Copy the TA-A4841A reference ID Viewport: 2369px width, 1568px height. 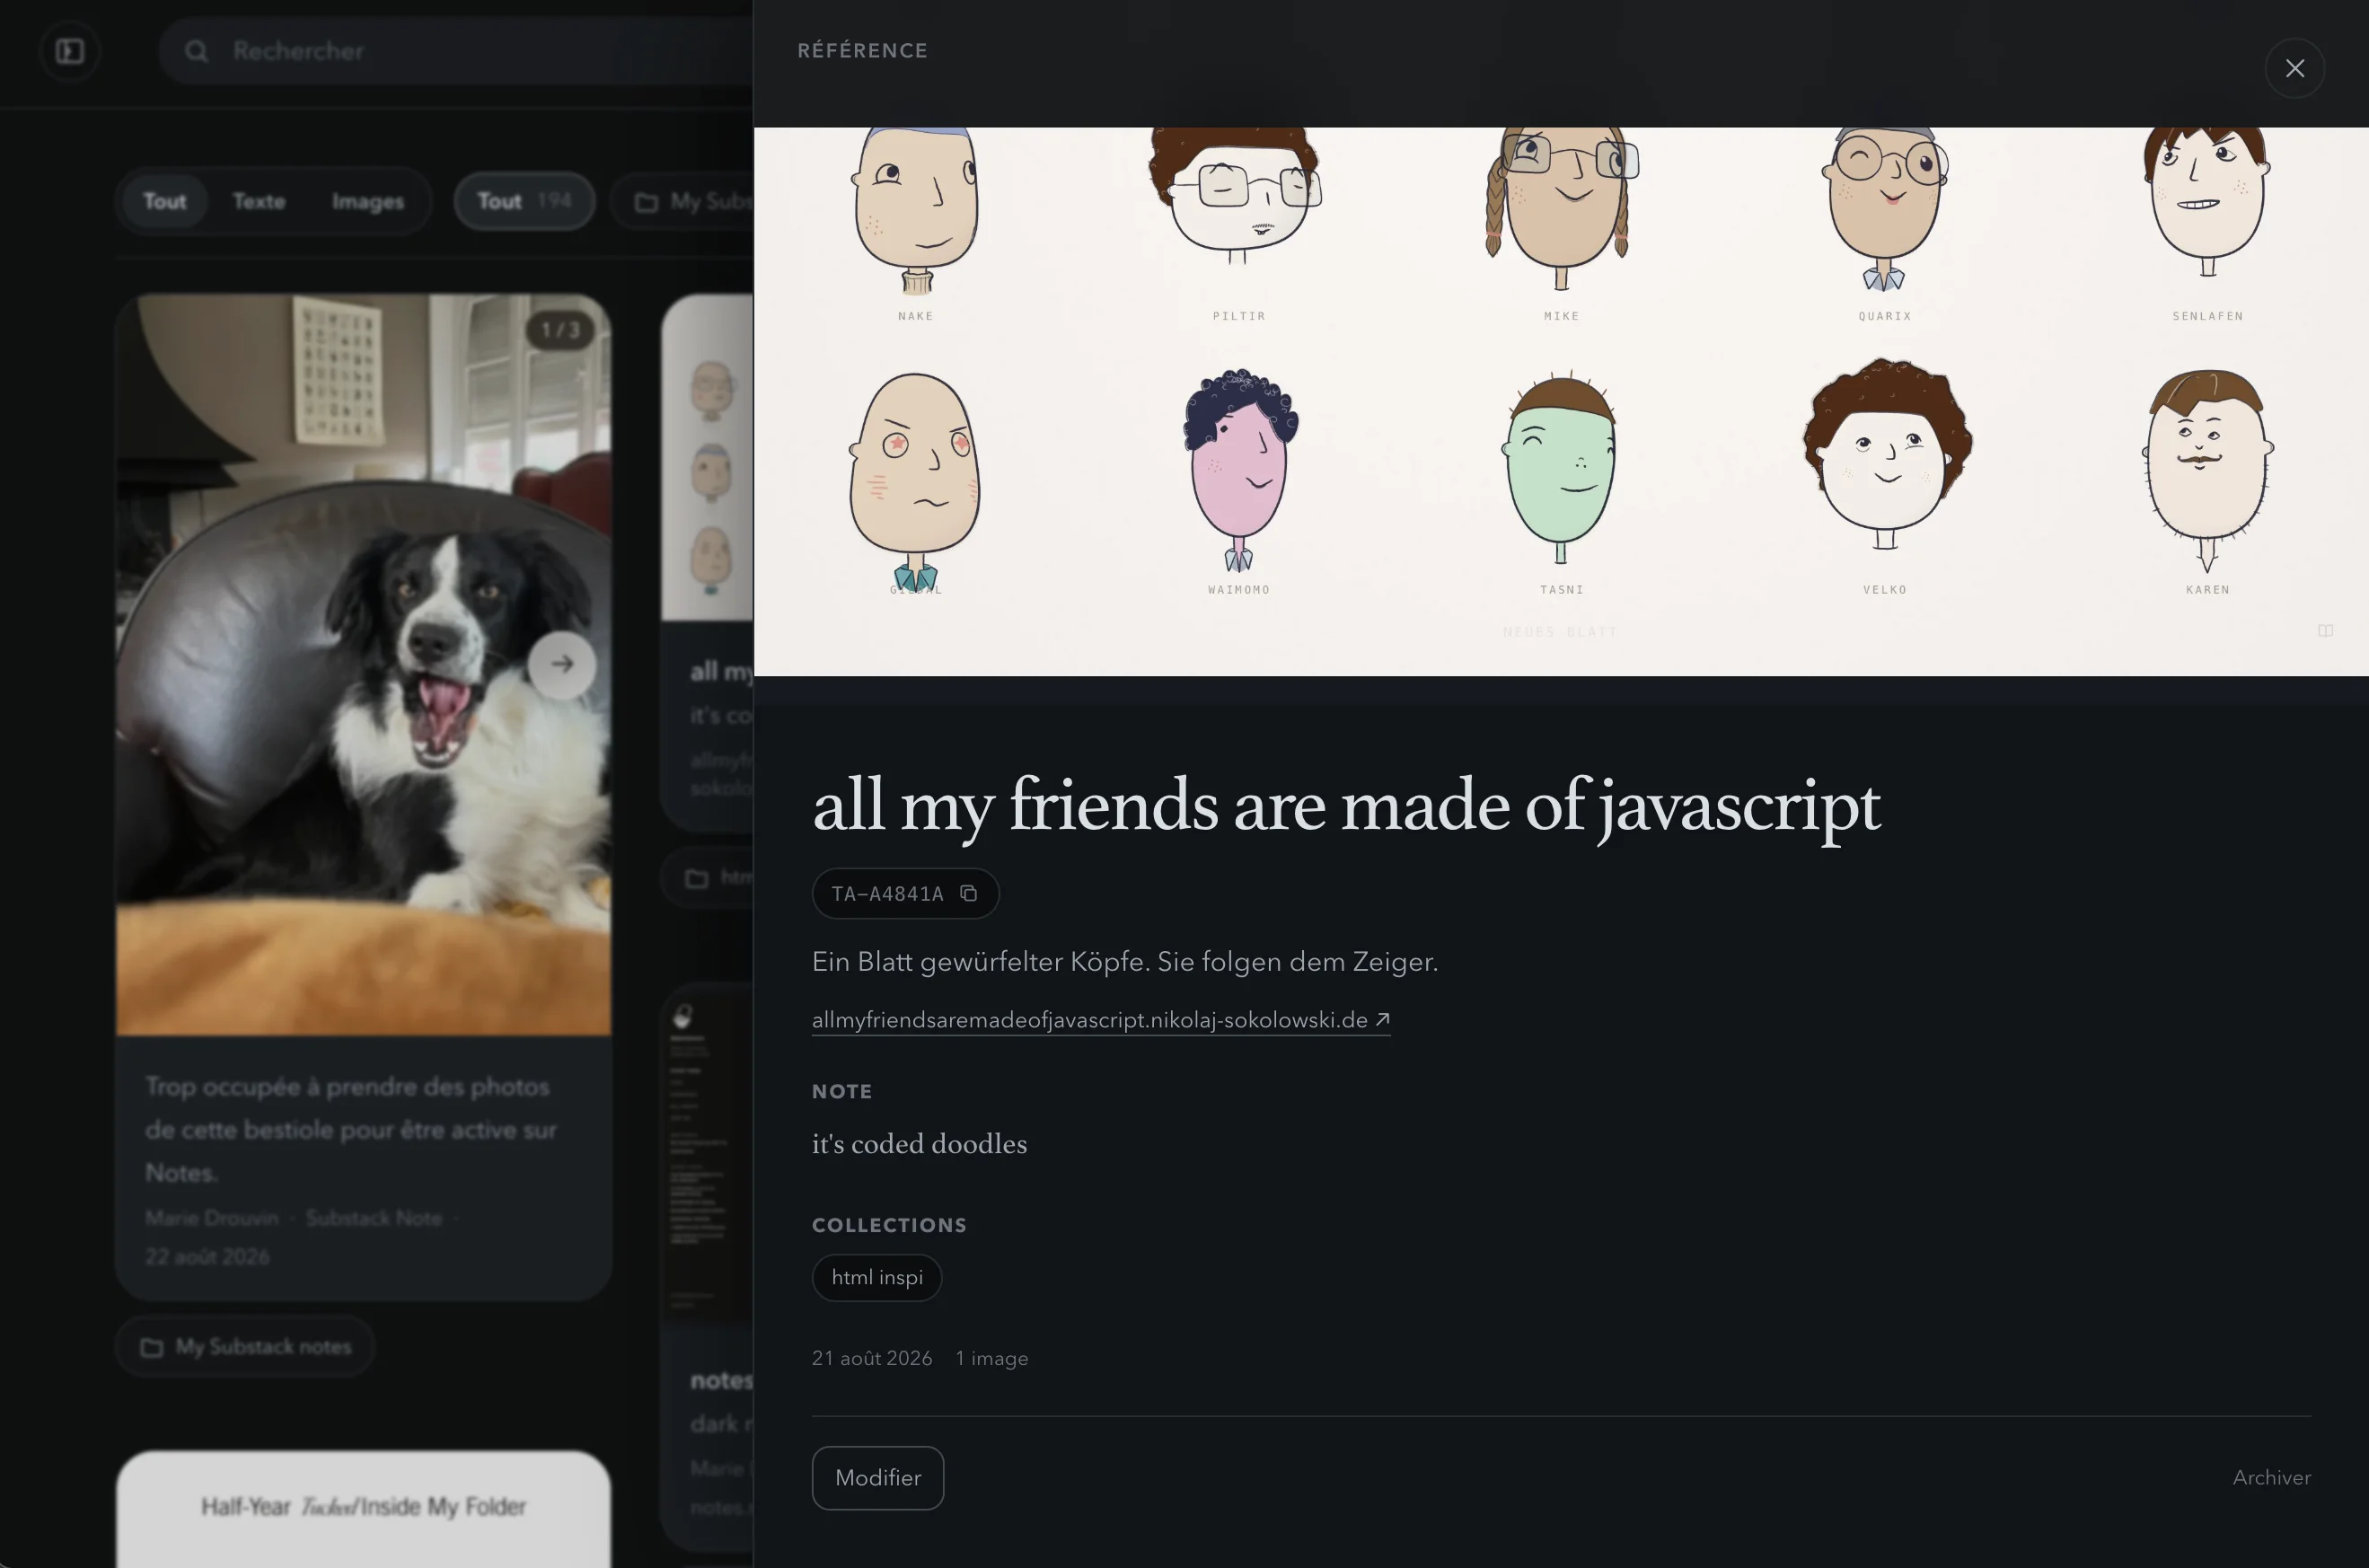968,893
